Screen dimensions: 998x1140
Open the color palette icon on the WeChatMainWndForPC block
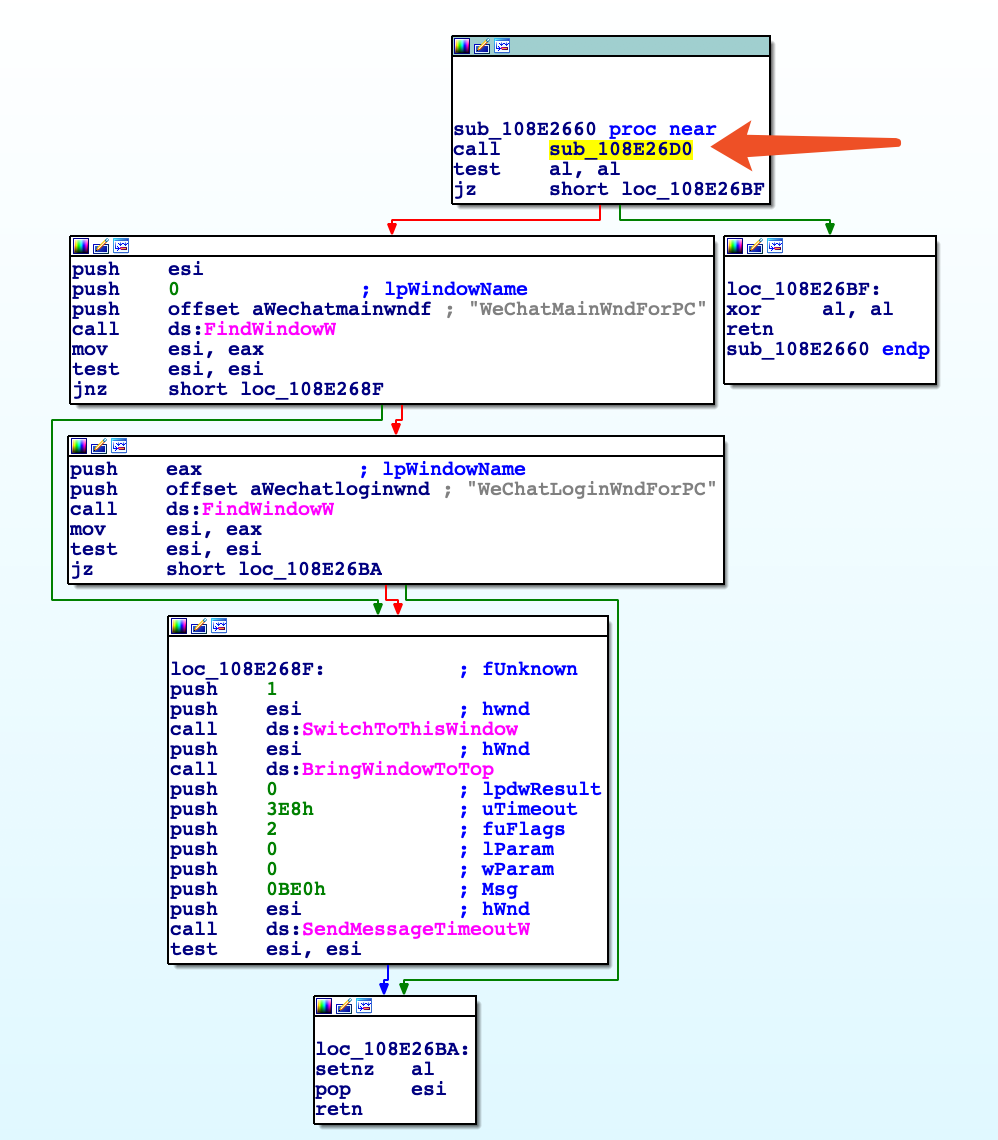click(80, 245)
